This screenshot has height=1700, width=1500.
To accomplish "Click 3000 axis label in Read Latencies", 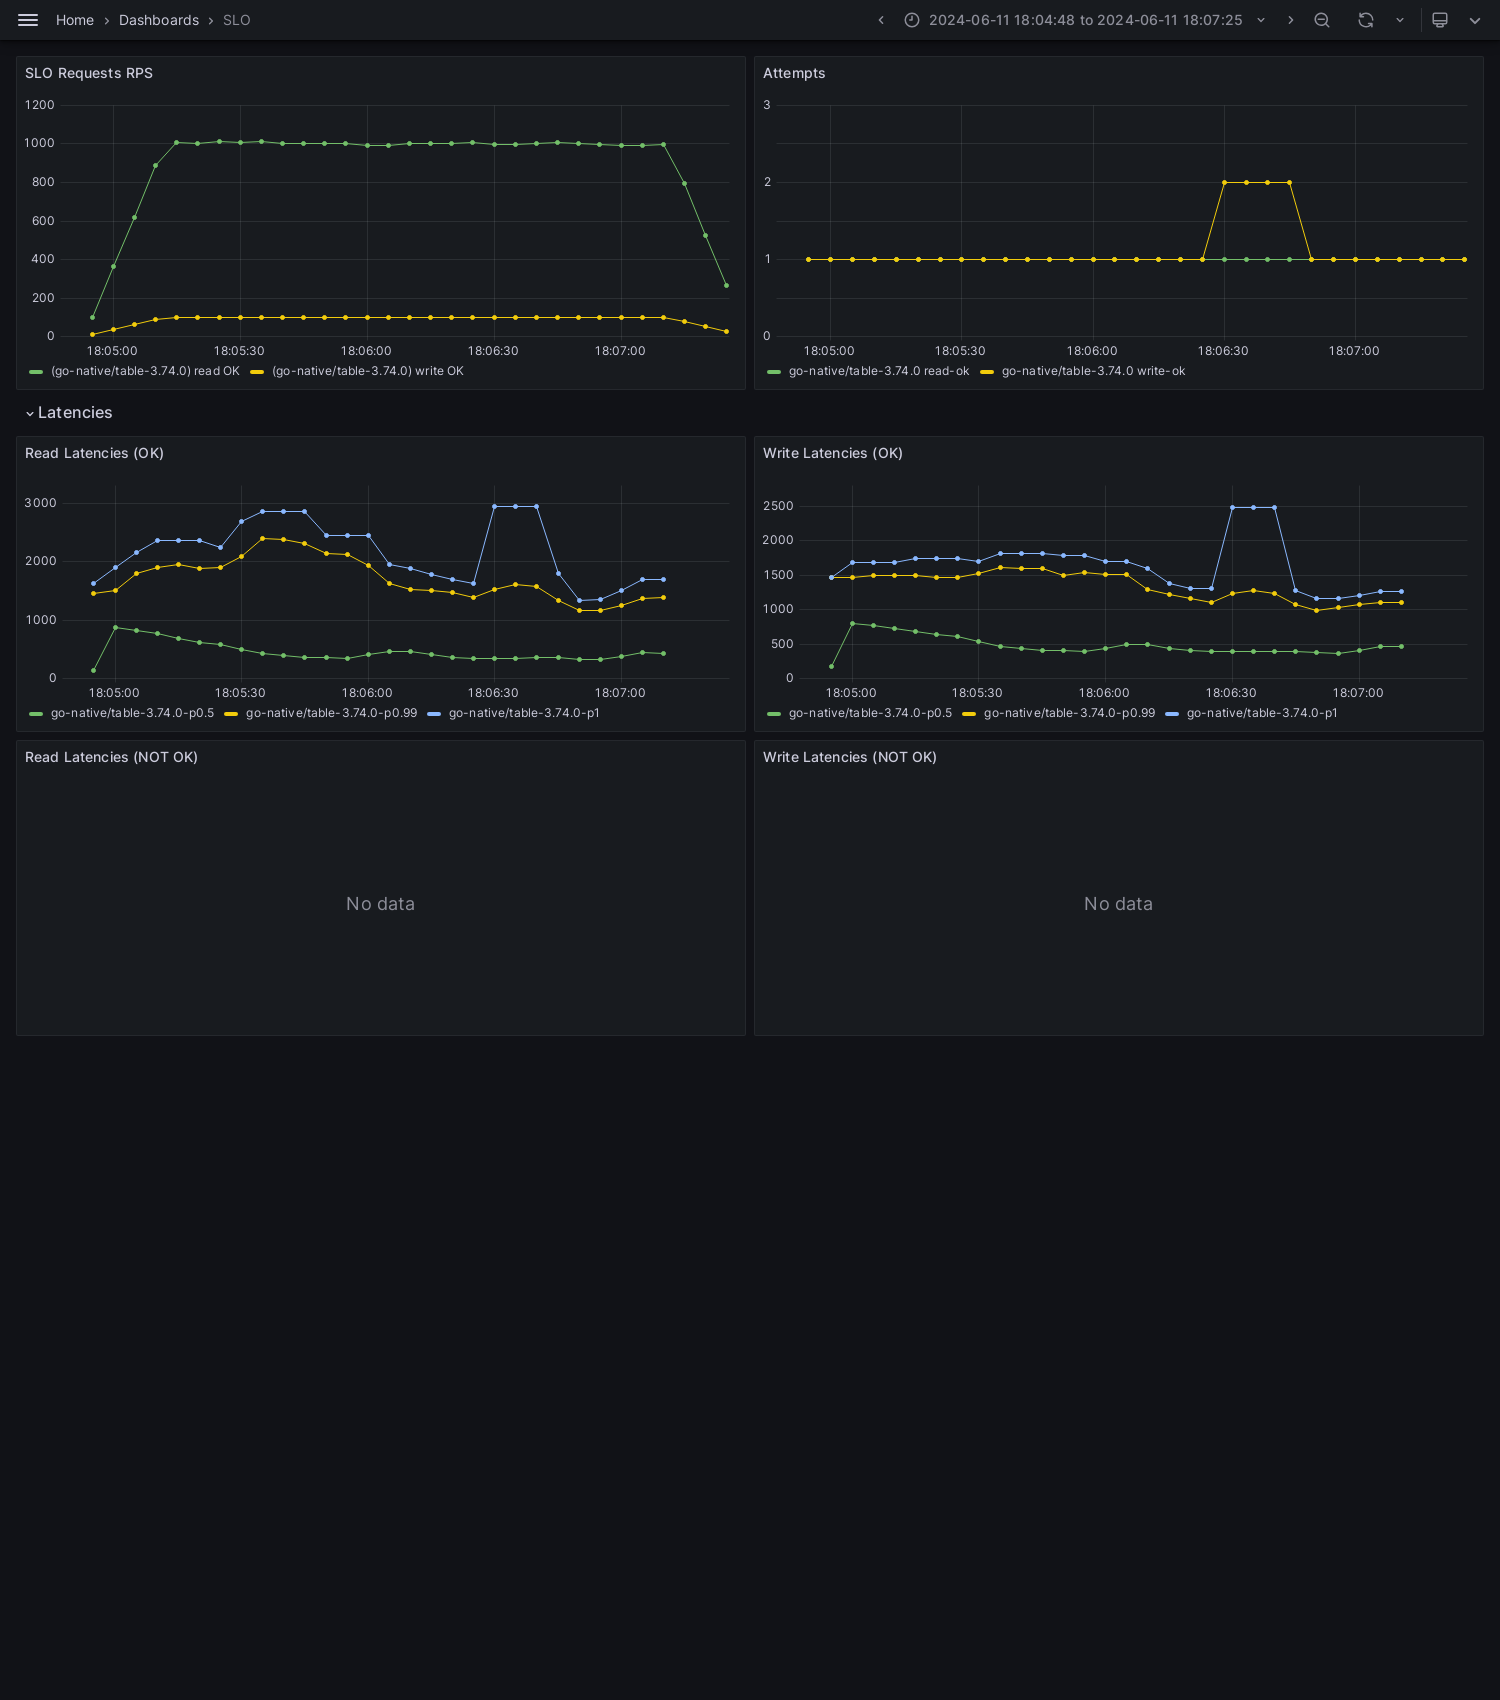I will coord(41,503).
